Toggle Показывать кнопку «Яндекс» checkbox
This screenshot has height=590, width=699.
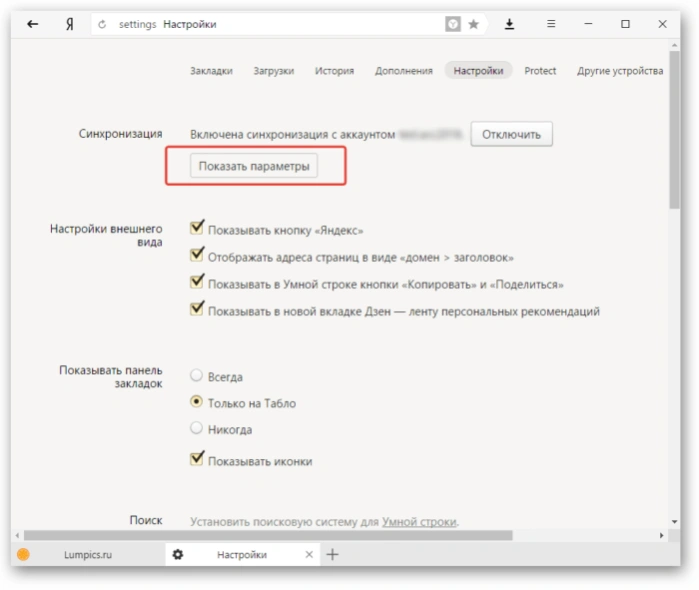197,227
